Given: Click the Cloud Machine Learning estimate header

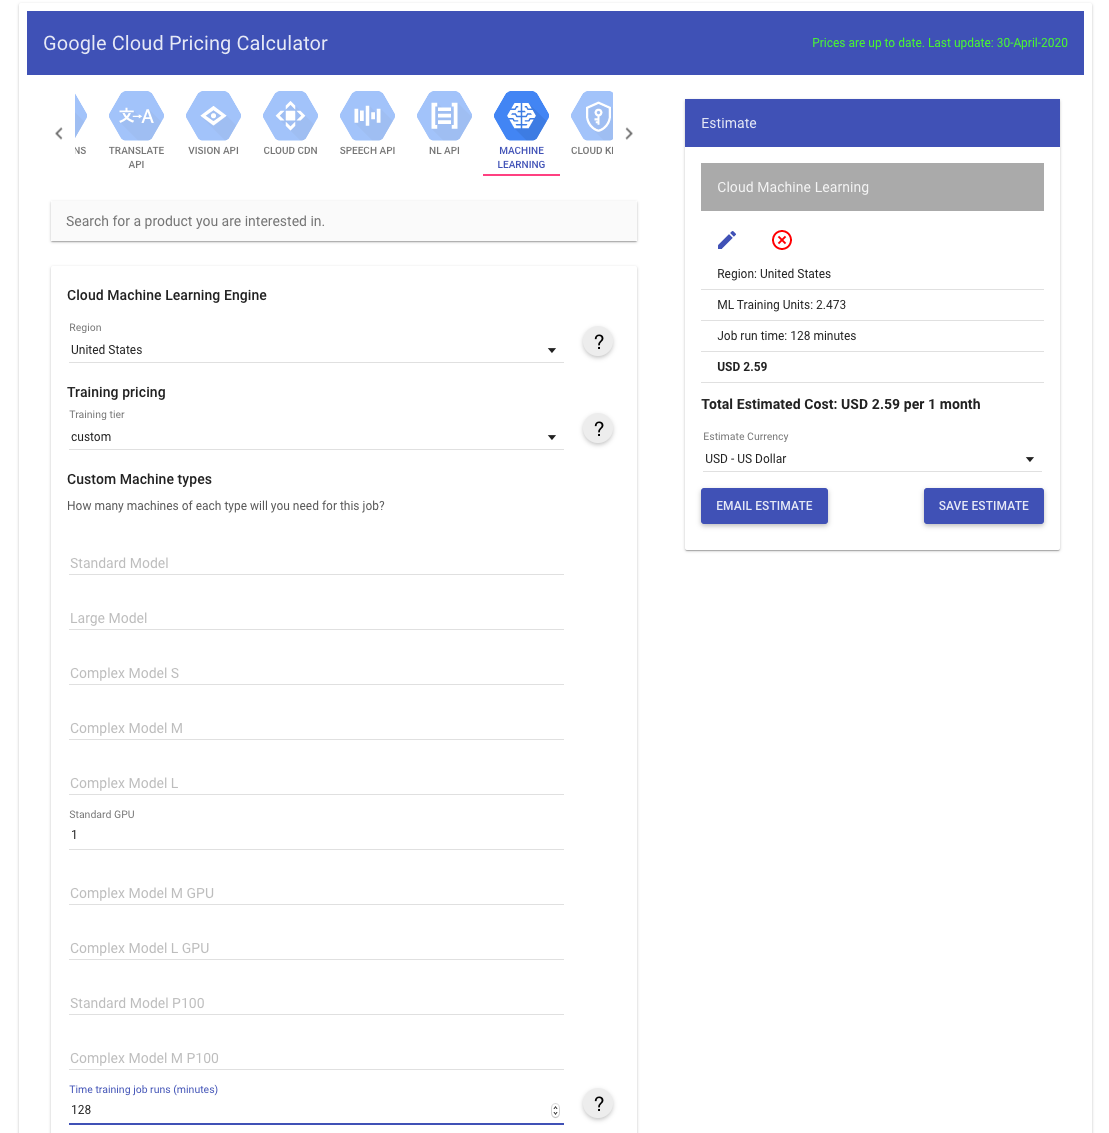Looking at the screenshot, I should 872,187.
